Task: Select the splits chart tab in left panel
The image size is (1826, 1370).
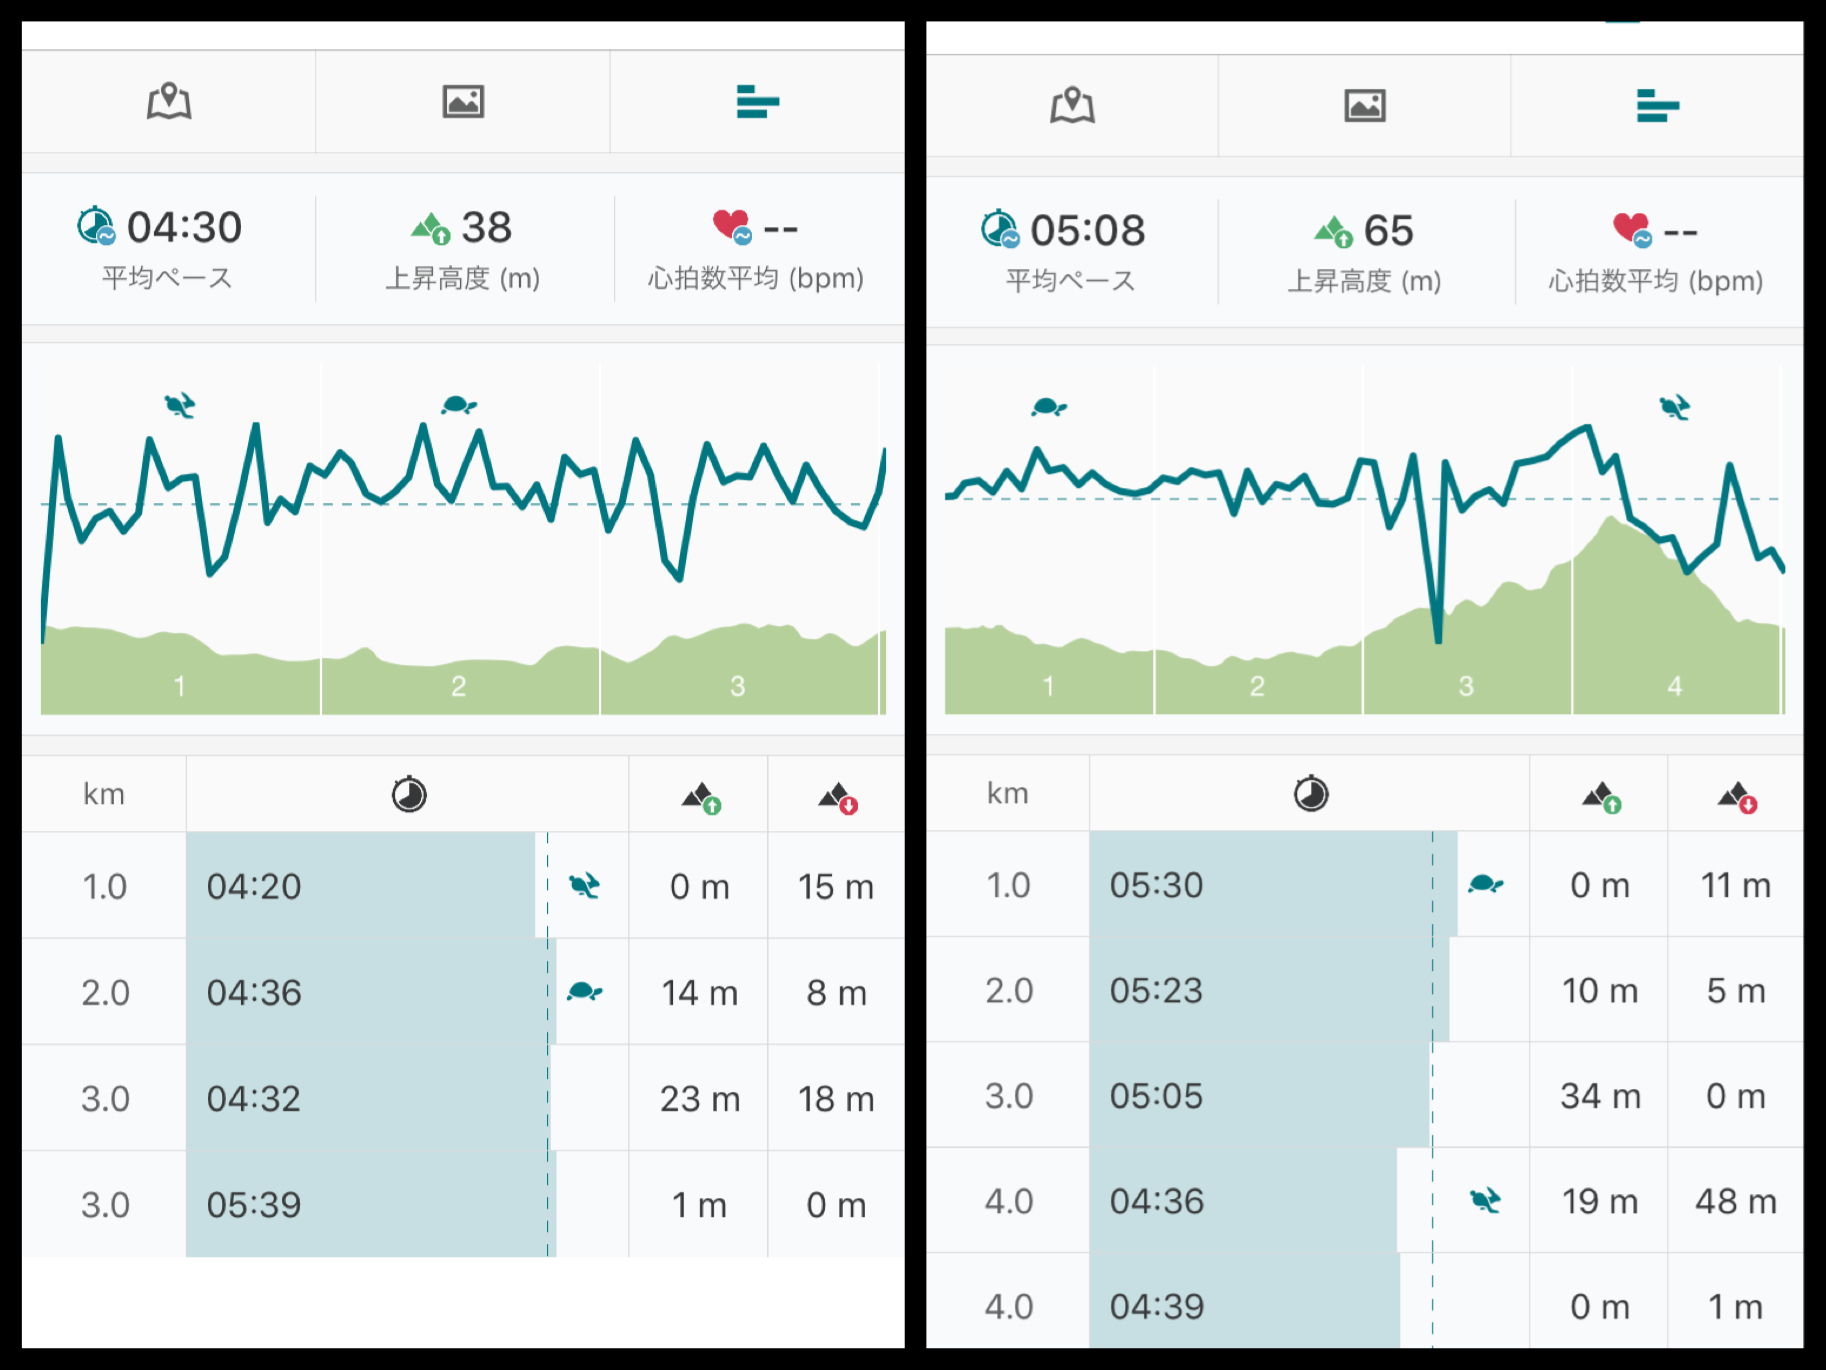Action: [757, 102]
